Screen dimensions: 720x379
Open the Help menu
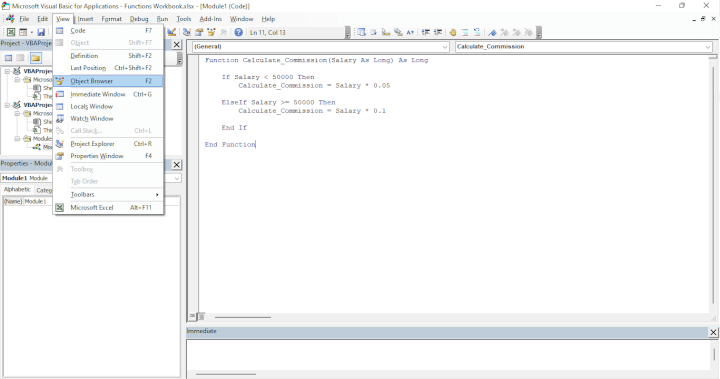268,19
